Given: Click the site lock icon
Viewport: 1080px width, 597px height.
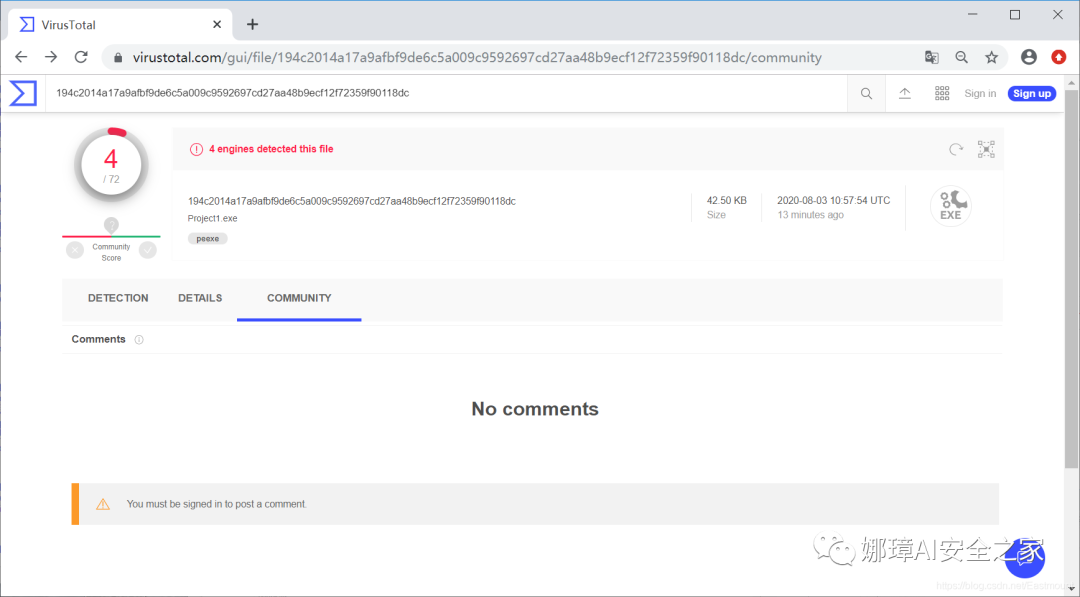Looking at the screenshot, I should point(118,58).
